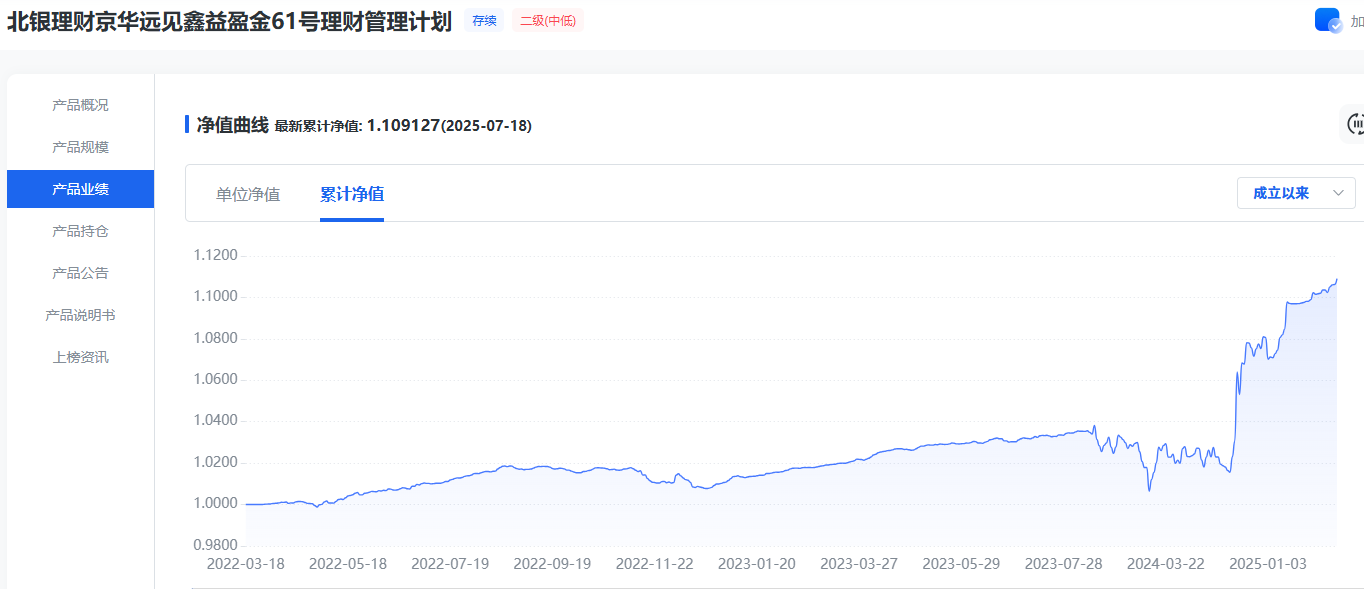Switch to the 单位净值 tab
1364x589 pixels.
point(248,194)
